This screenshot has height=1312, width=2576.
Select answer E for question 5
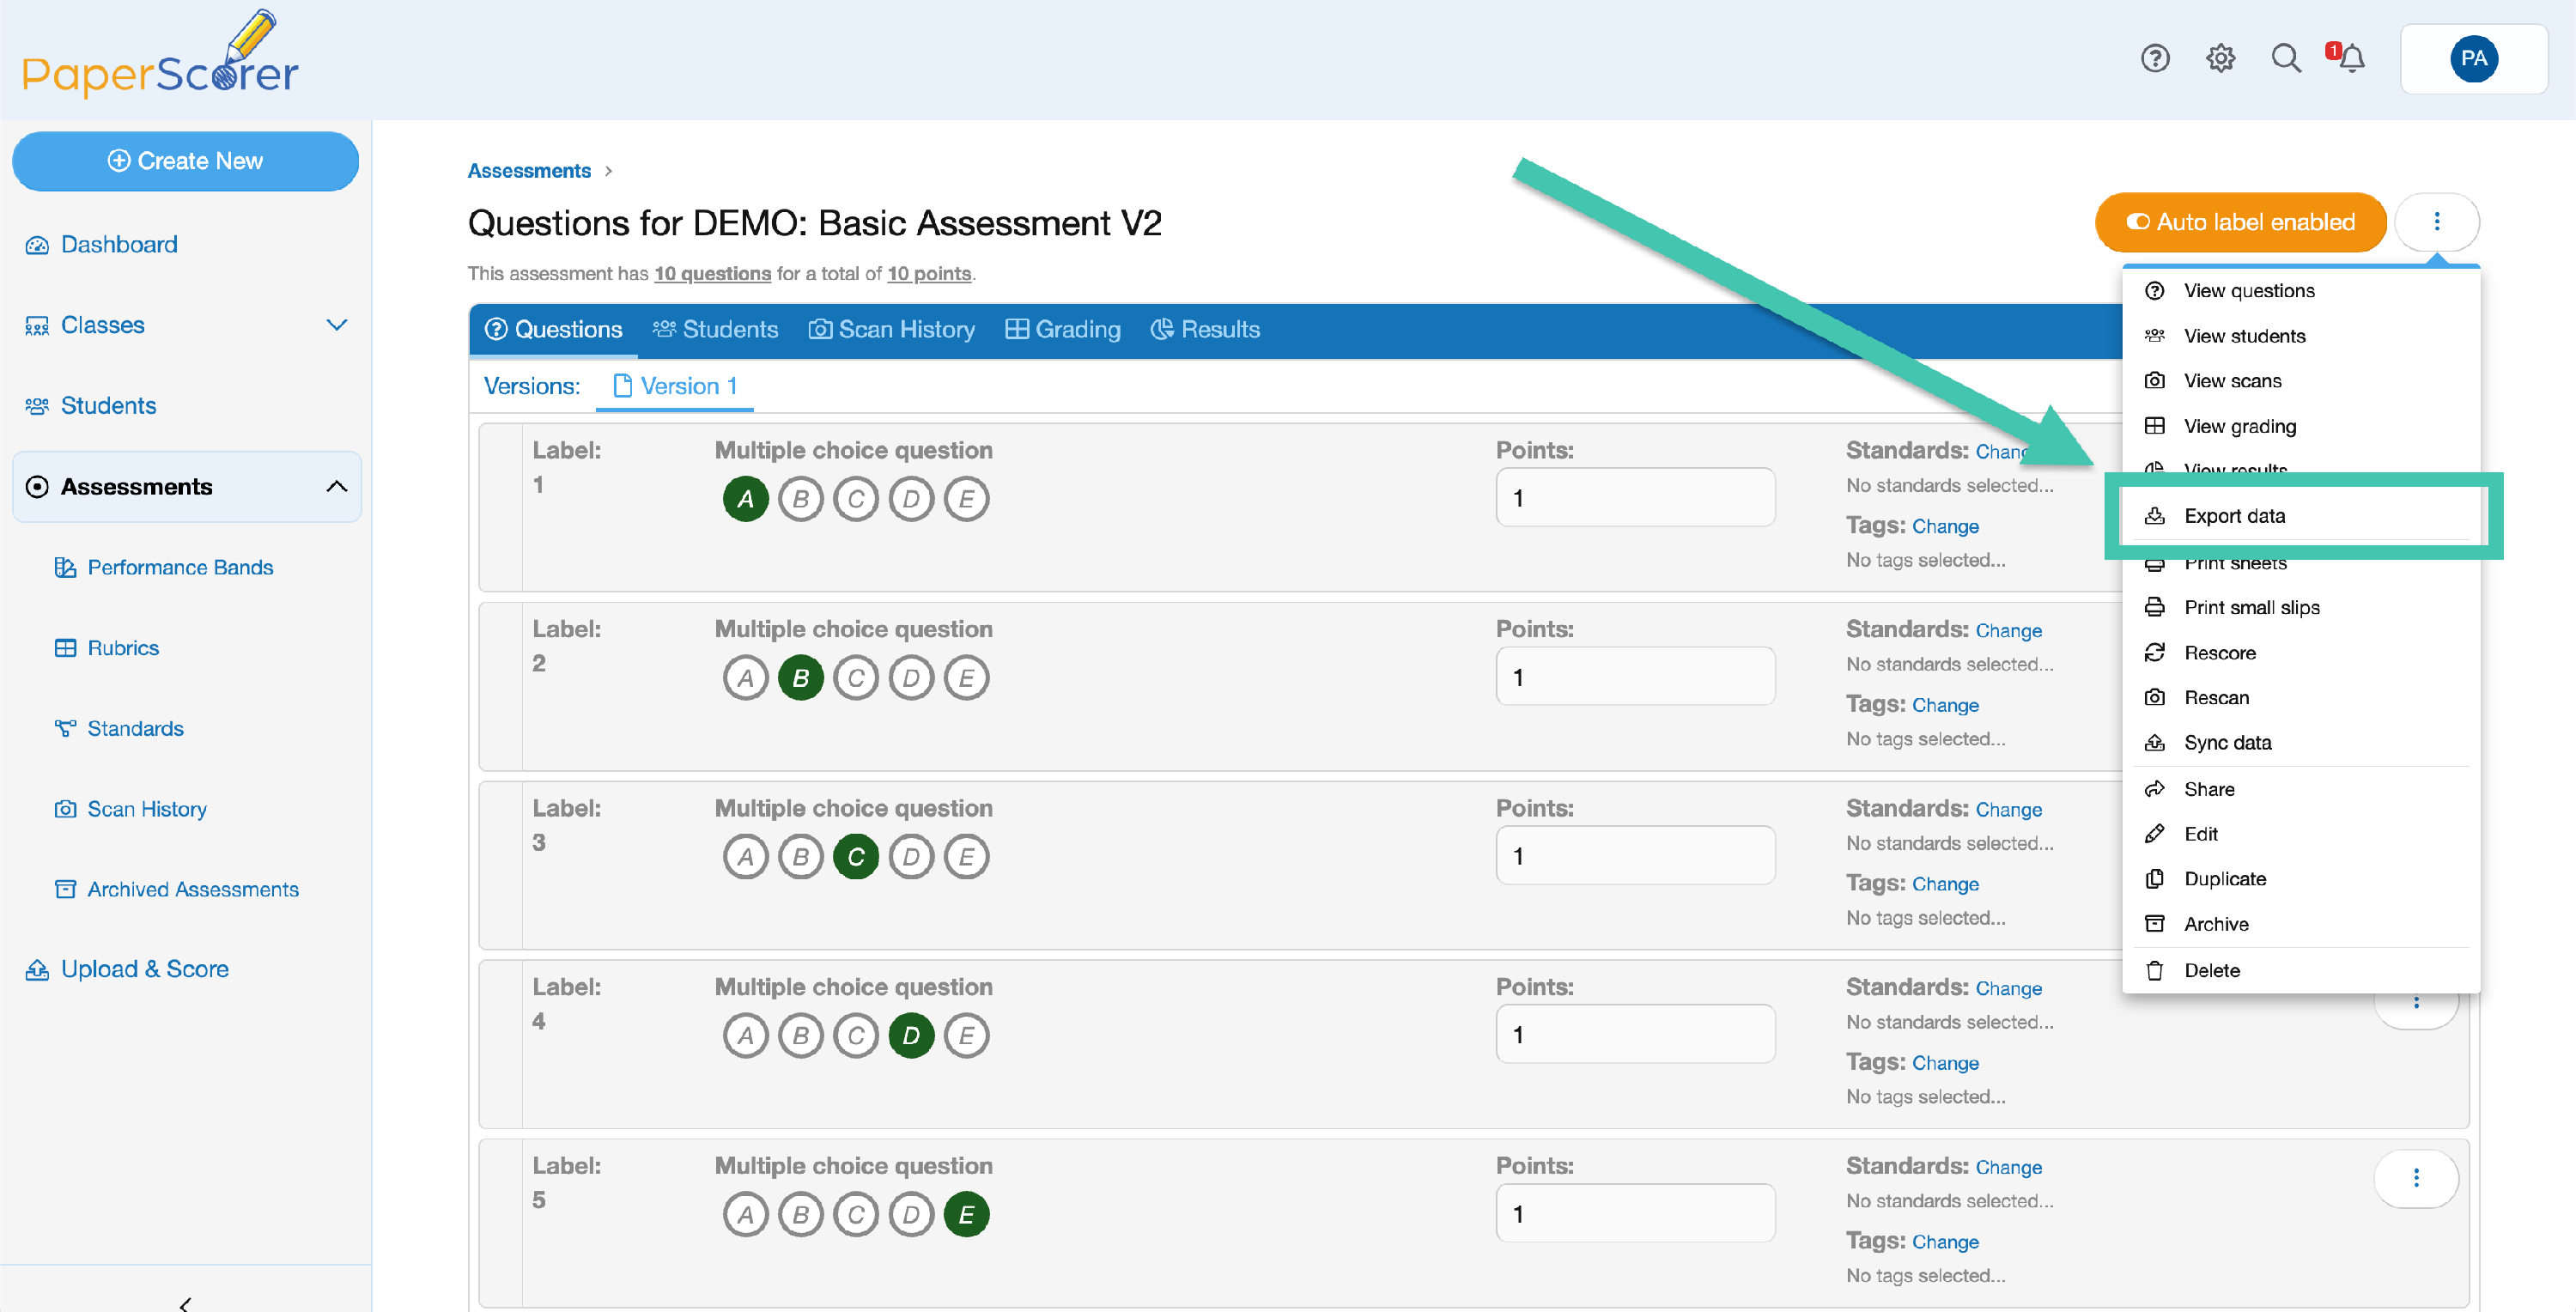(x=966, y=1215)
